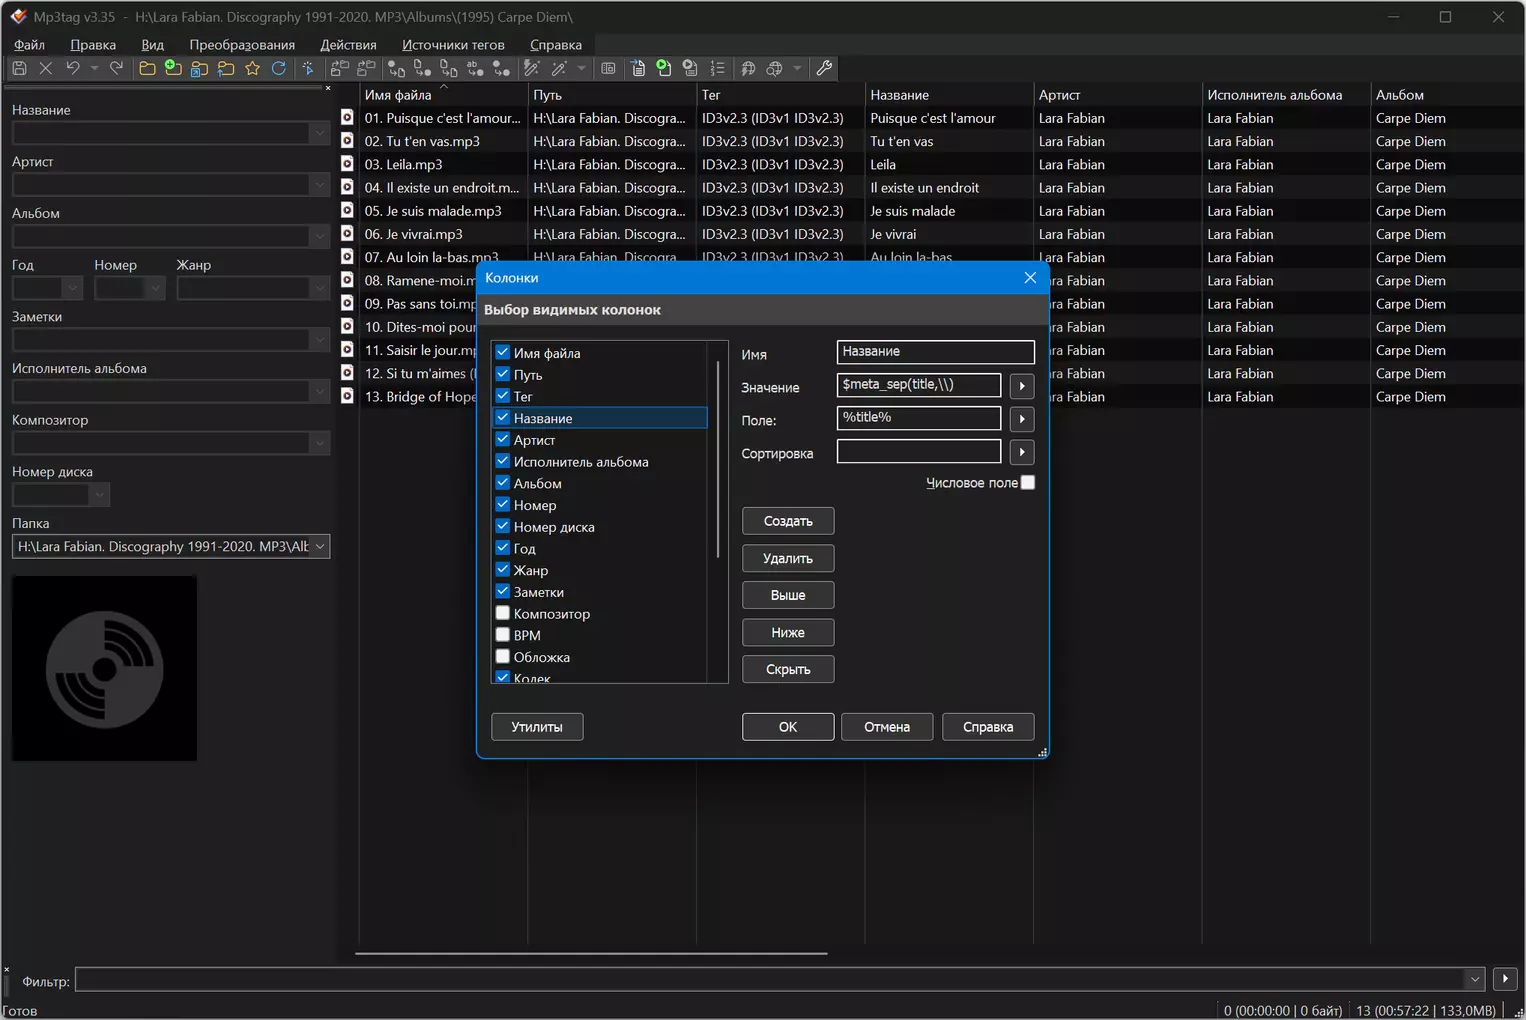
Task: Click the Redo arrow in toolbar
Action: (116, 68)
